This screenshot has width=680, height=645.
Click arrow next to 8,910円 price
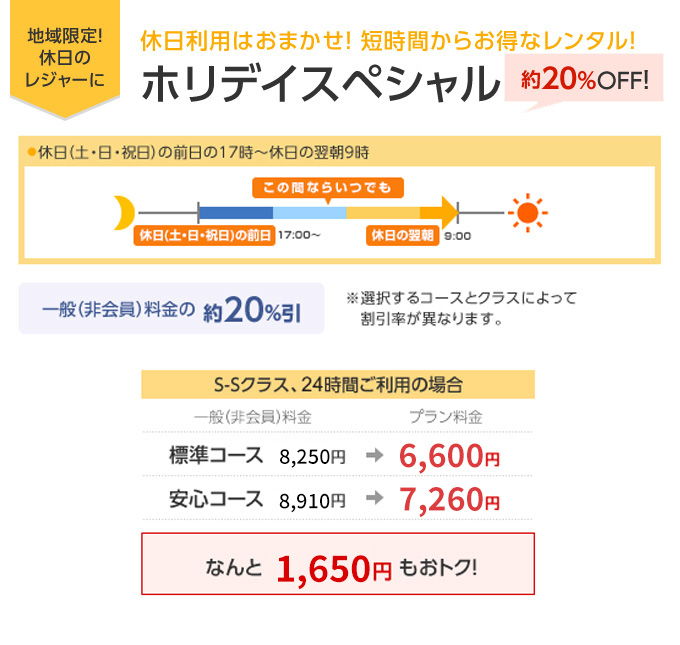pos(375,498)
